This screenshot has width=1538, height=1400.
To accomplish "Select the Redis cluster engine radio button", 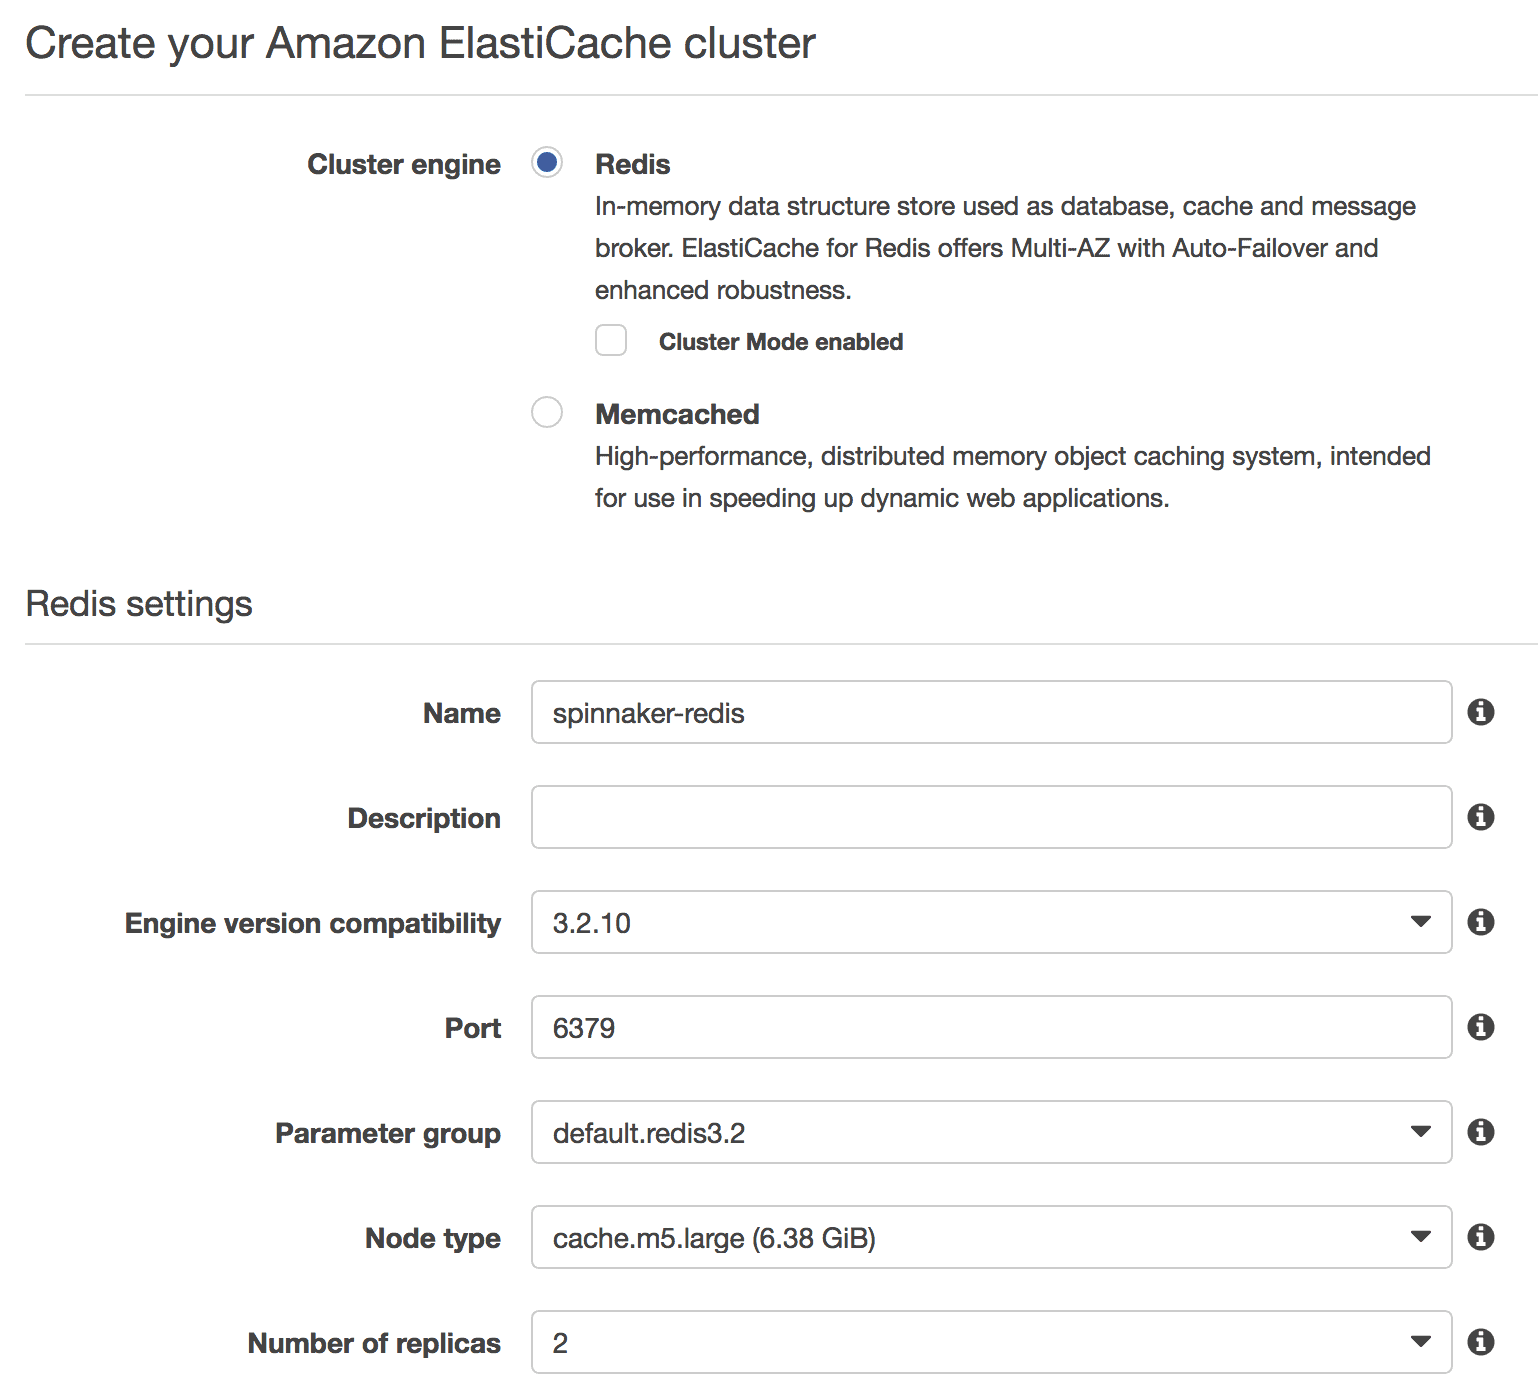I will coord(547,162).
